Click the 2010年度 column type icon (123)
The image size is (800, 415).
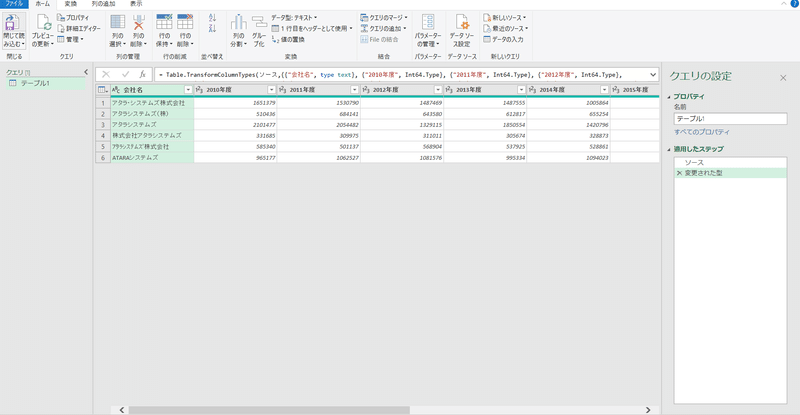point(199,90)
